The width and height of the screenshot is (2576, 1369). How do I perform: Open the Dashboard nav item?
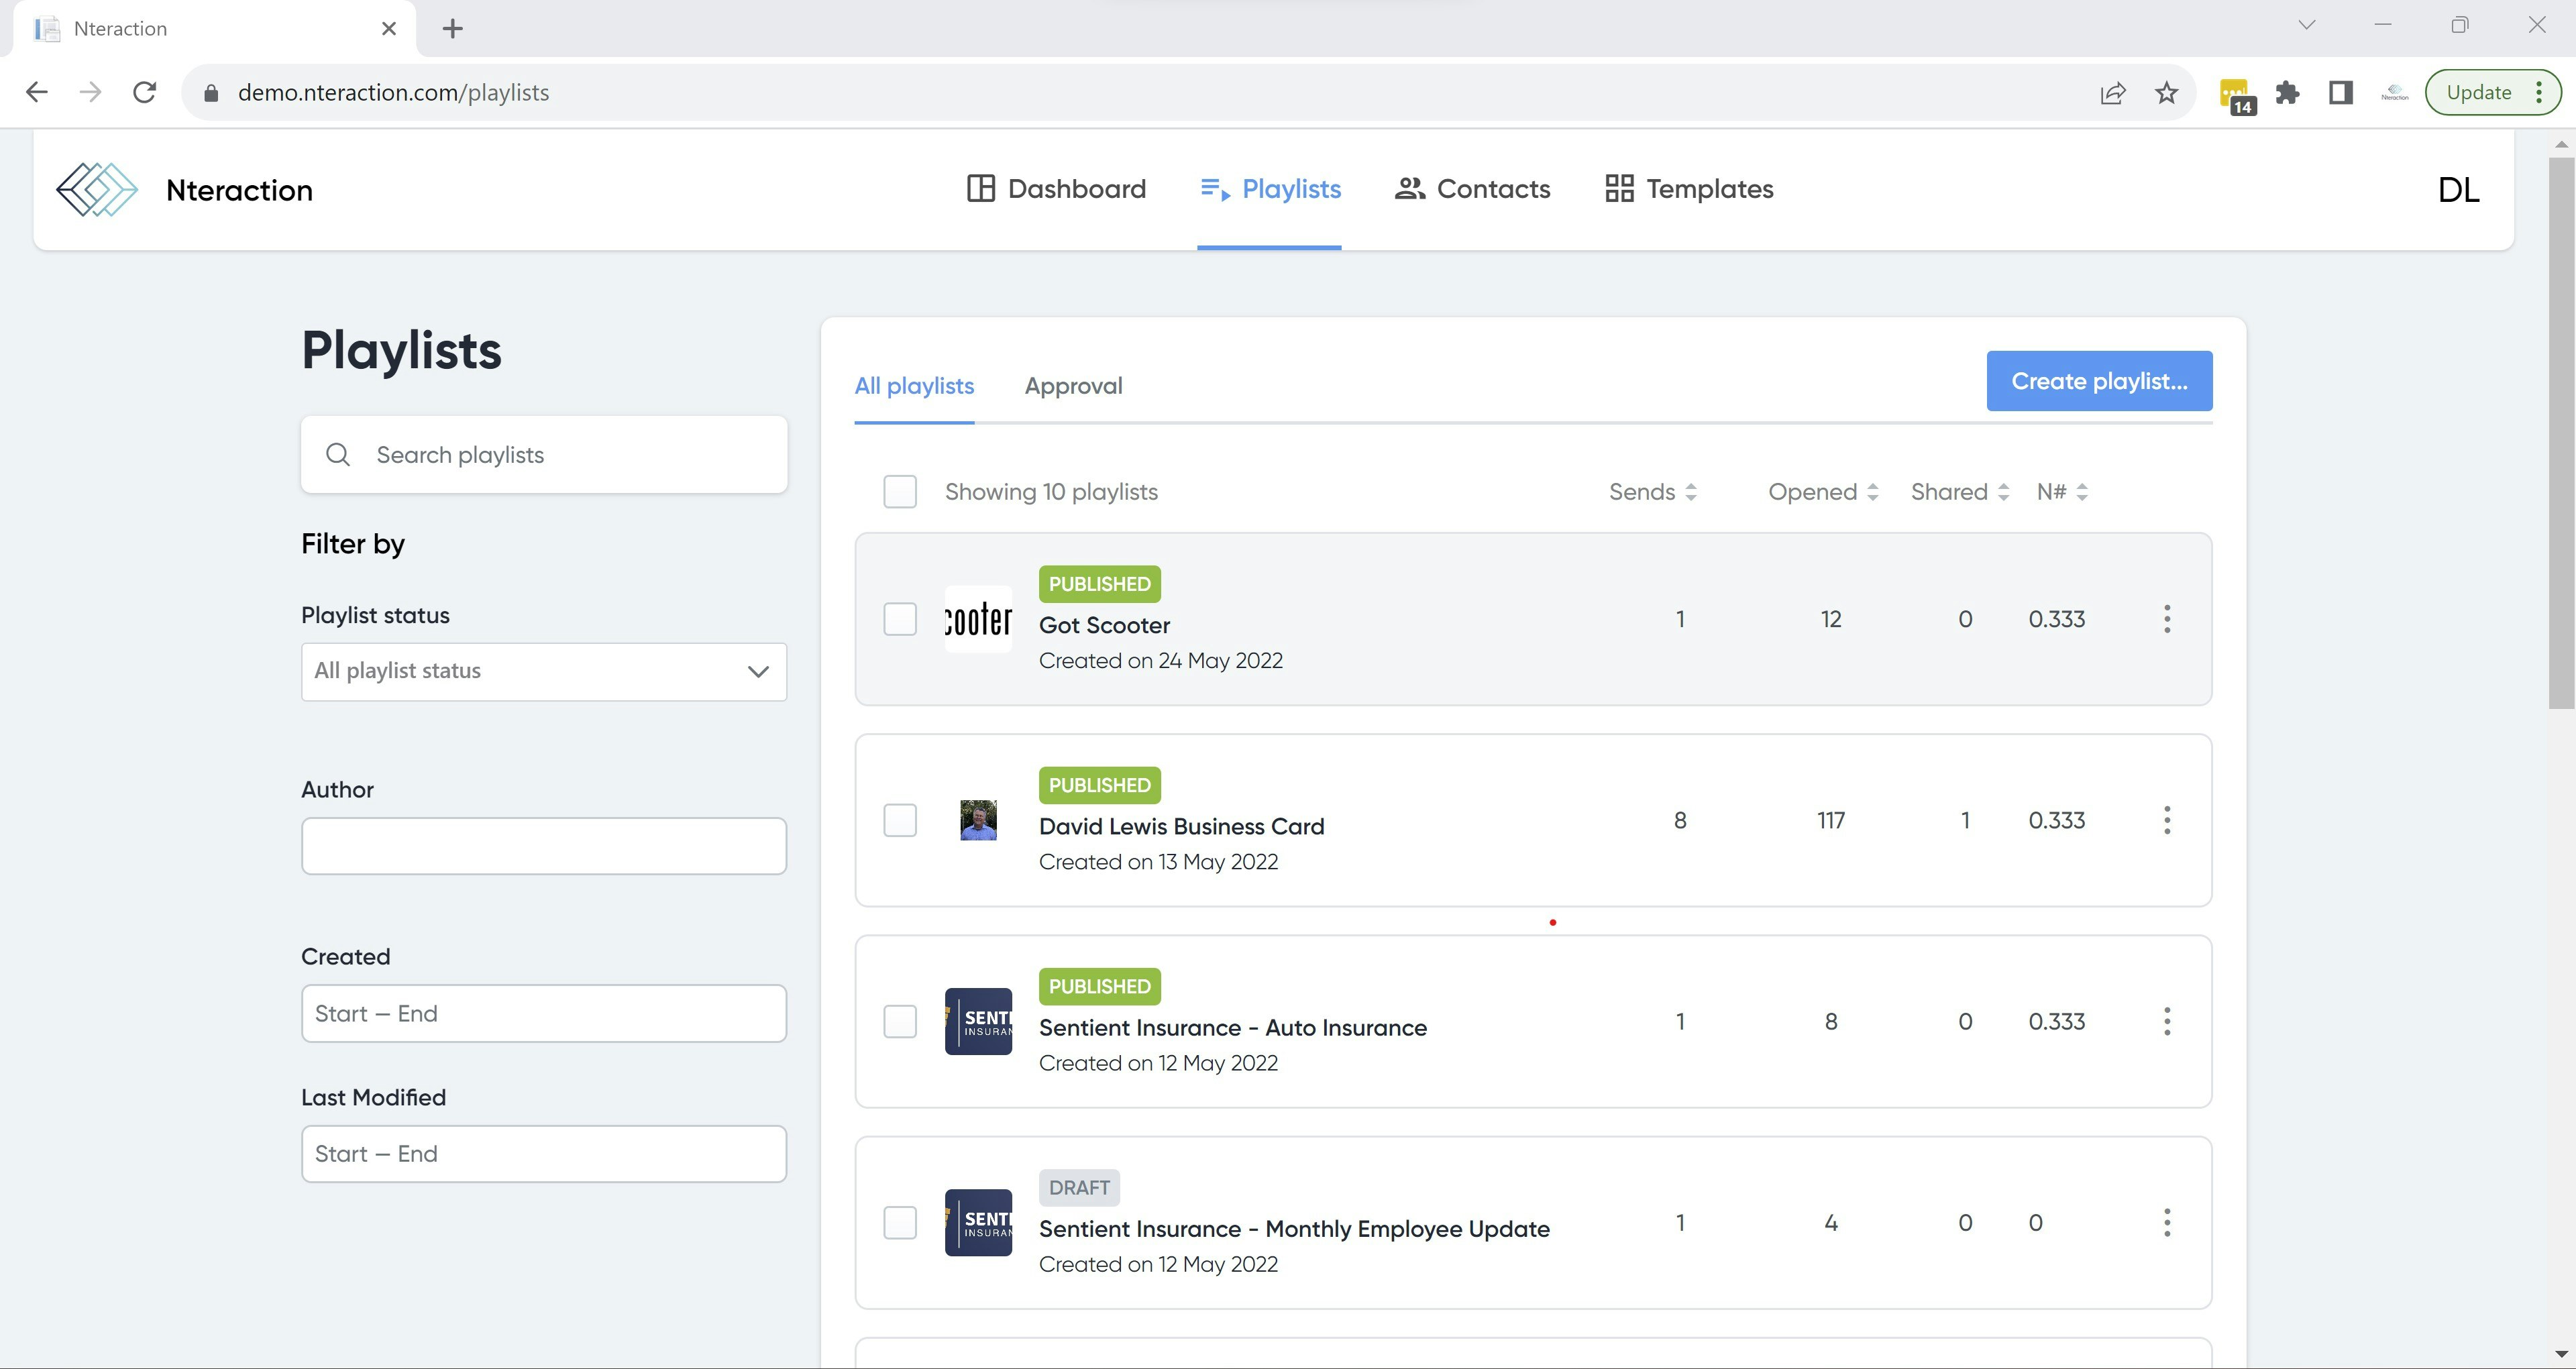(1056, 189)
